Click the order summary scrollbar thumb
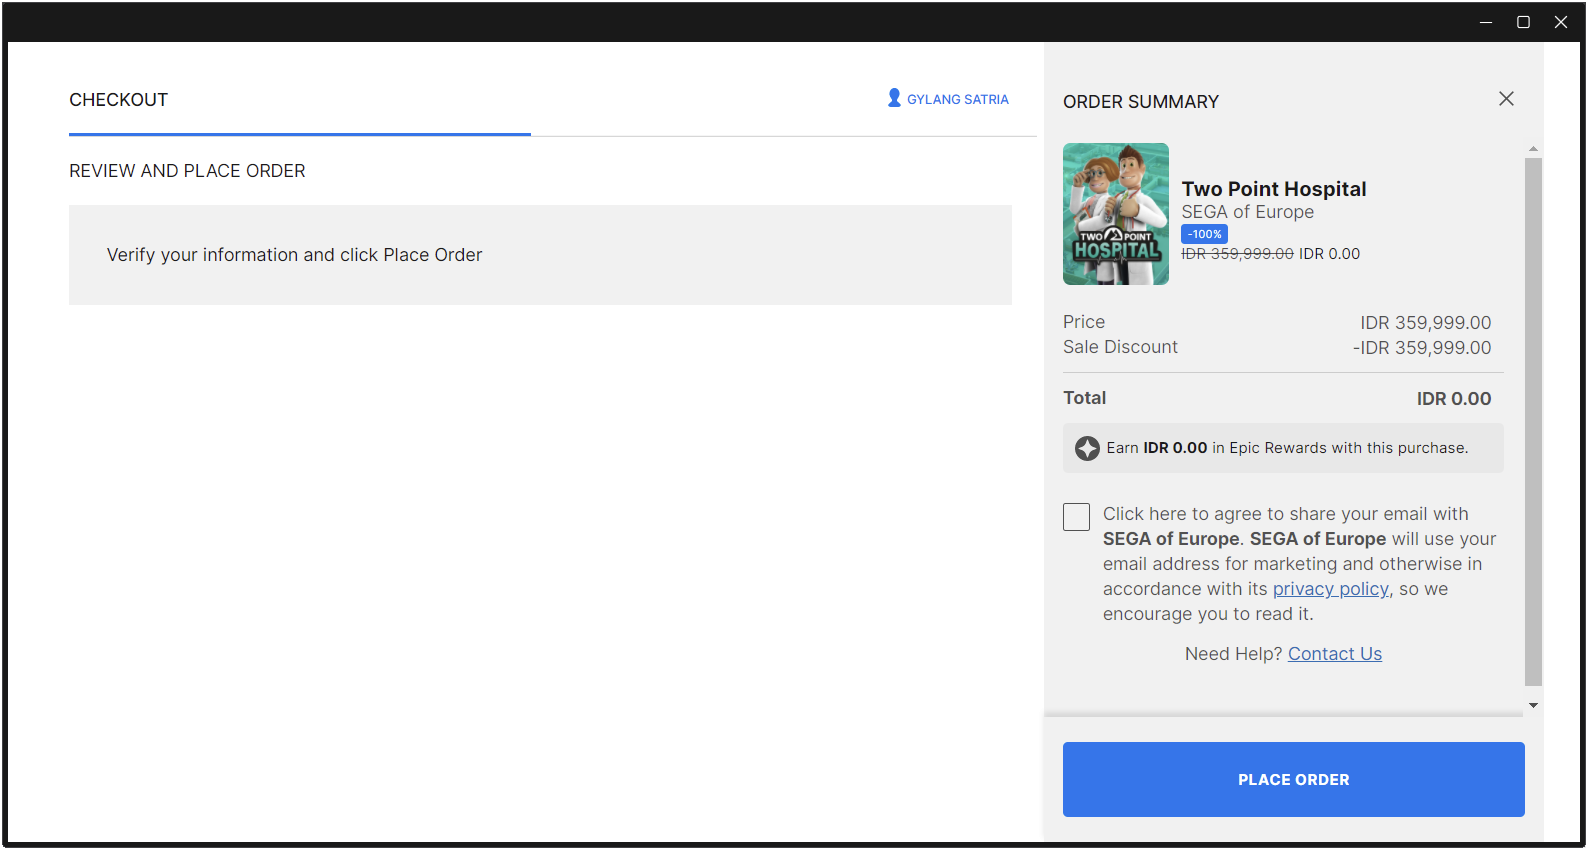The height and width of the screenshot is (850, 1588). point(1533,421)
